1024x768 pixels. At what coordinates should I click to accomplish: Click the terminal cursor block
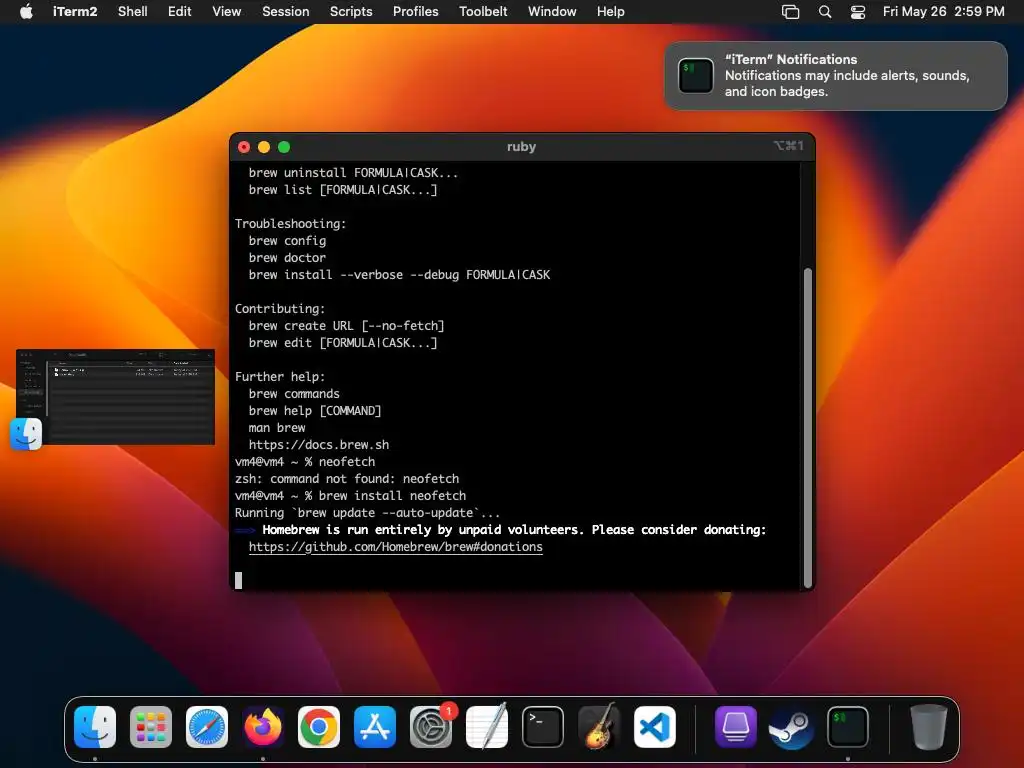click(238, 580)
